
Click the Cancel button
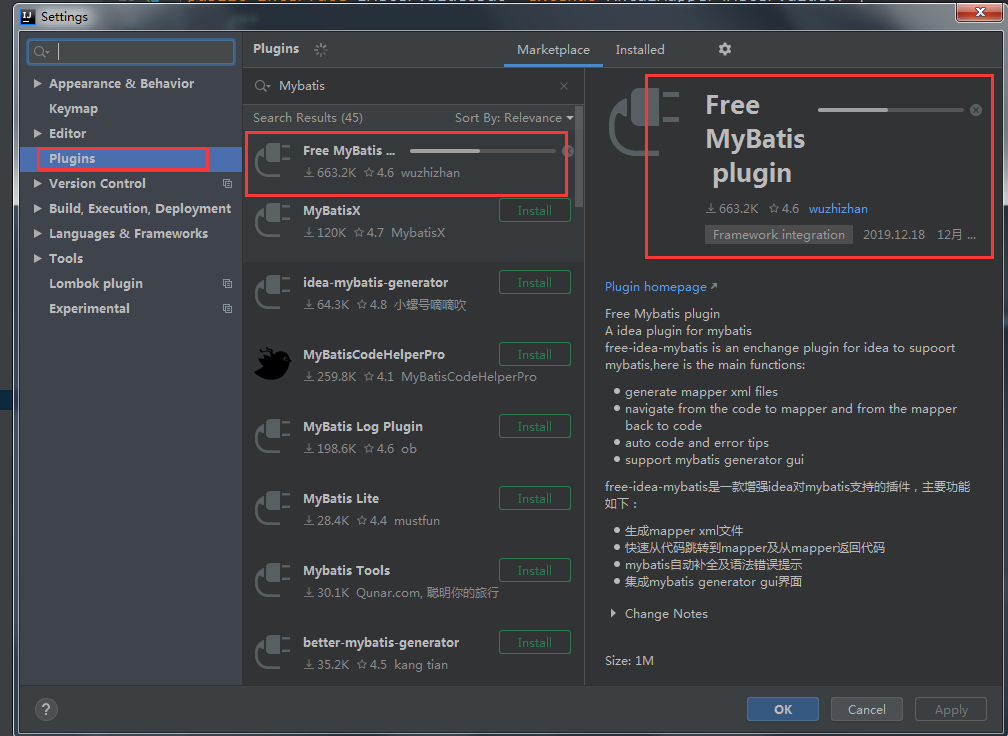[867, 710]
